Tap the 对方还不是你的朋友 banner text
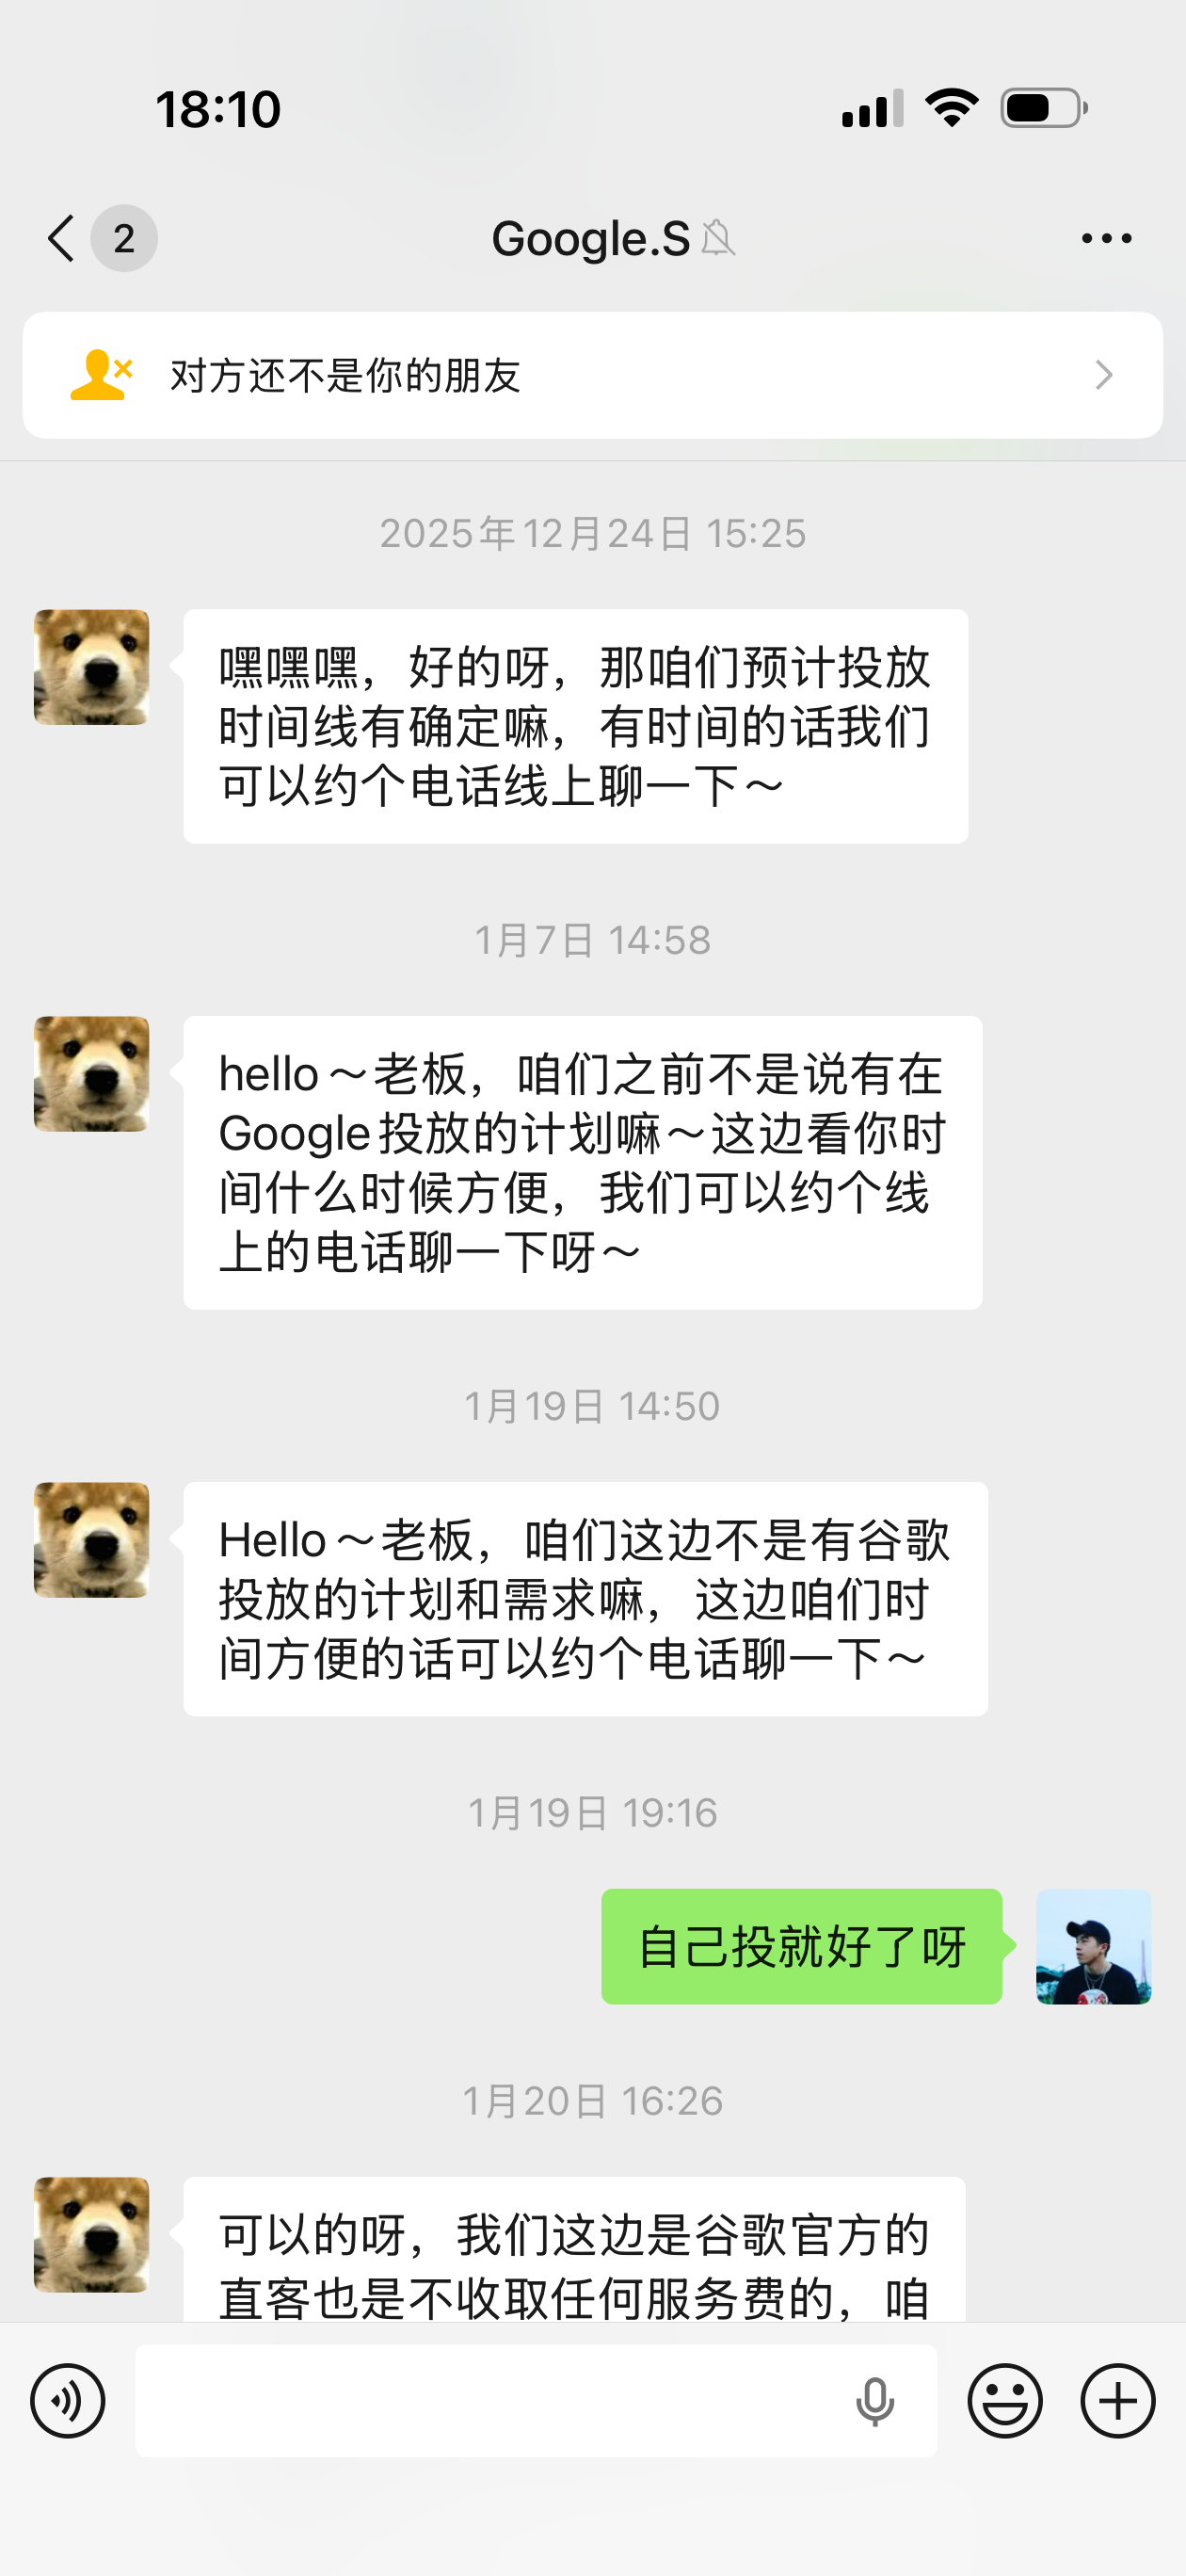1186x2576 pixels. click(x=346, y=376)
